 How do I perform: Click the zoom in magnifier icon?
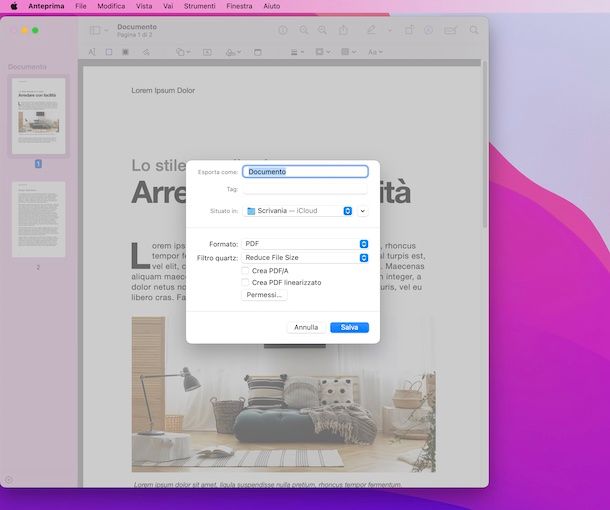pos(323,30)
